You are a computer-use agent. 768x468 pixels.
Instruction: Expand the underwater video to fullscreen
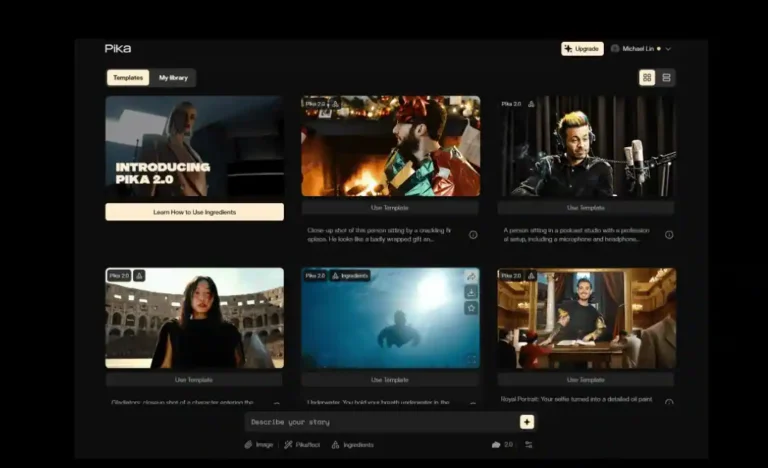tap(471, 359)
